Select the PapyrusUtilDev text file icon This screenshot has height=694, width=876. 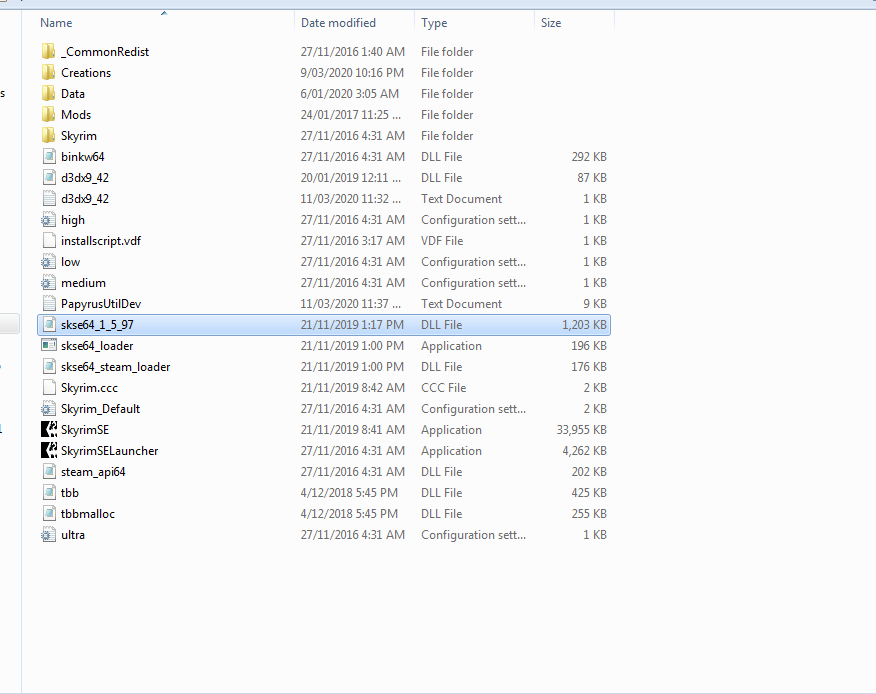49,303
